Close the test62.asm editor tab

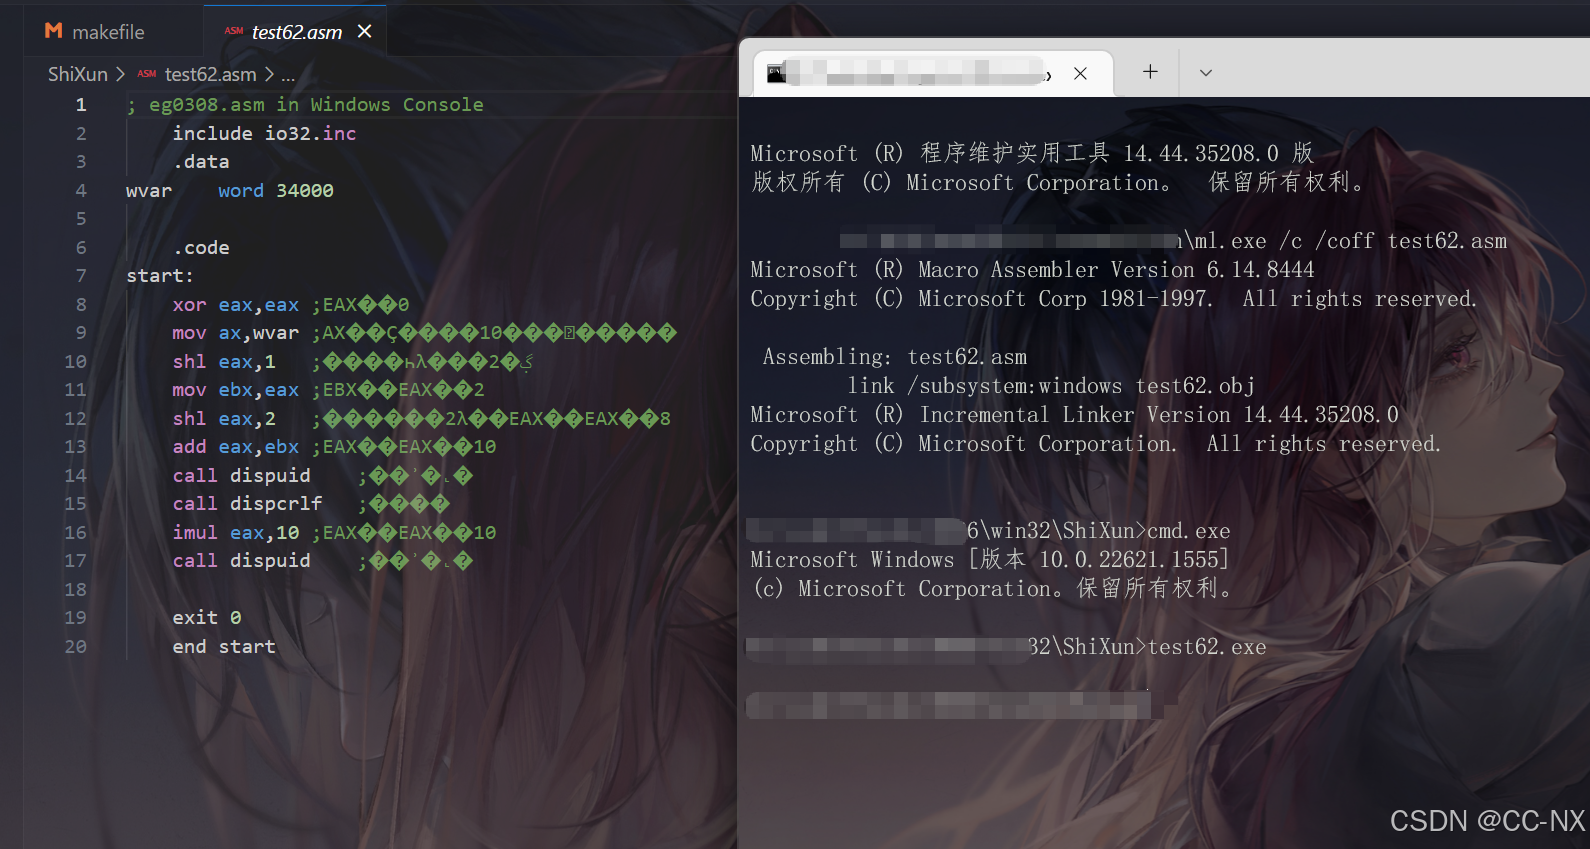coord(365,32)
